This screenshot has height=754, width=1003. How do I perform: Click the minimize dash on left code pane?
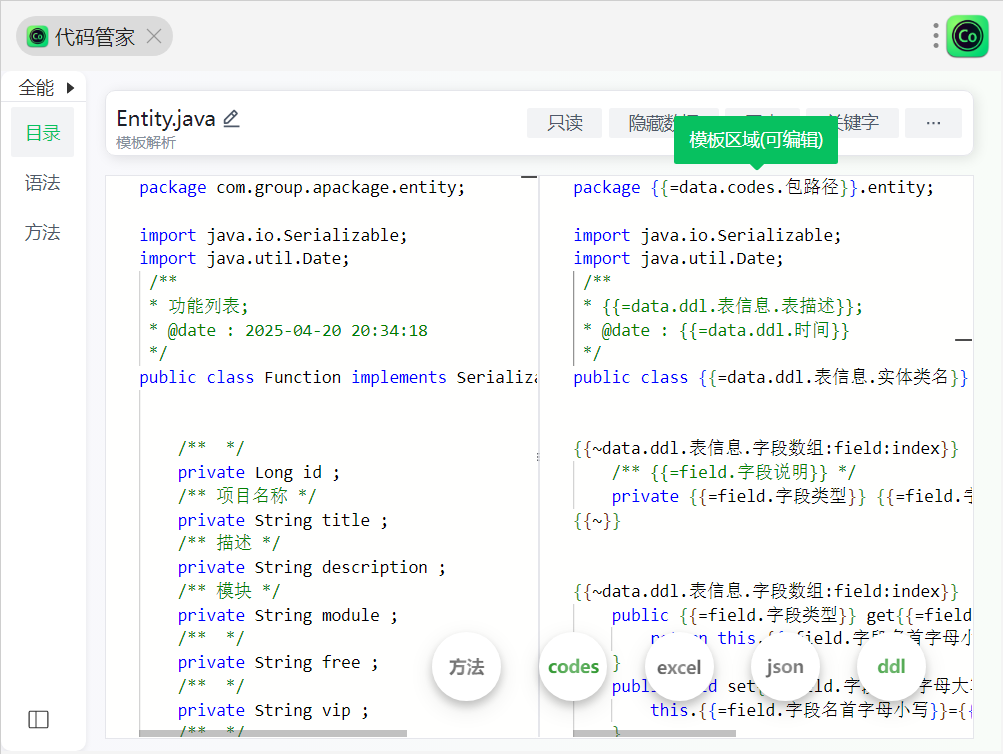(x=529, y=177)
